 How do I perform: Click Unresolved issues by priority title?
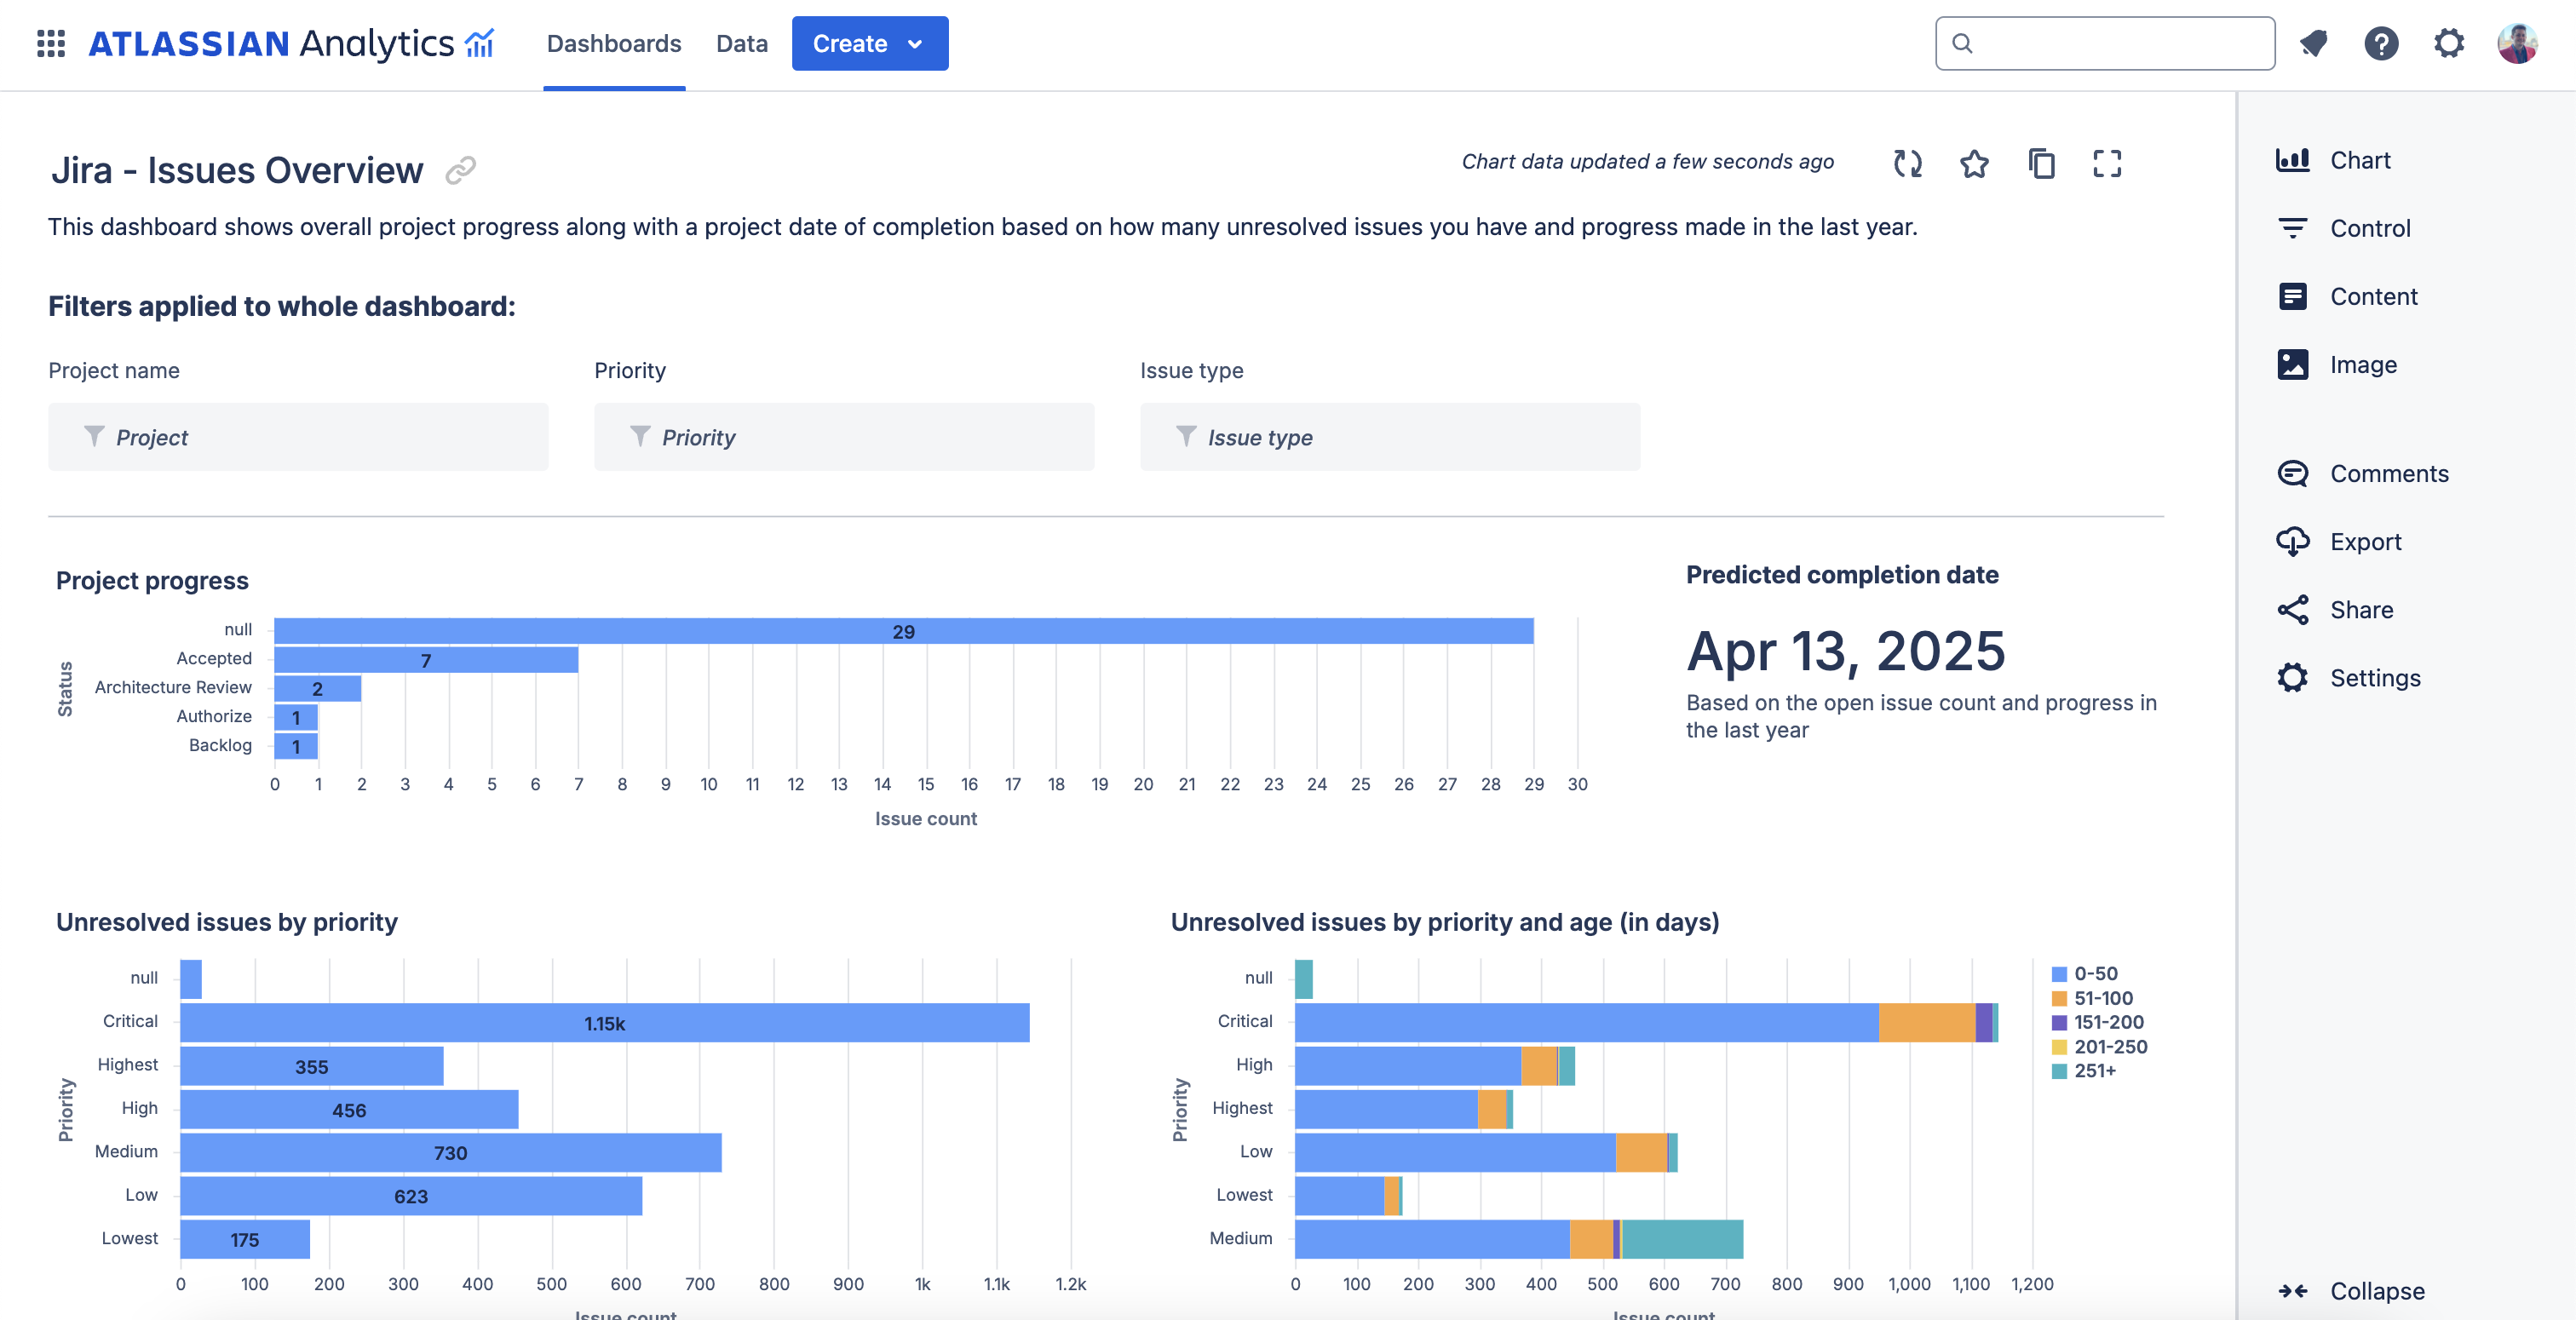227,922
